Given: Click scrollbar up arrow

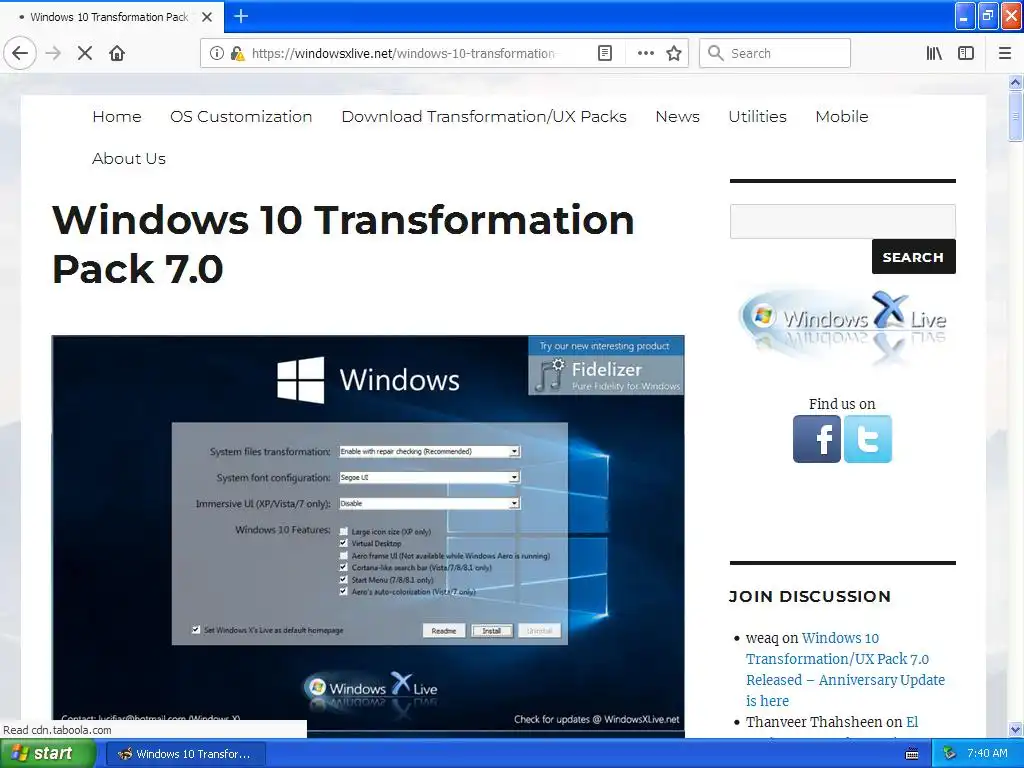Looking at the screenshot, I should (1015, 82).
